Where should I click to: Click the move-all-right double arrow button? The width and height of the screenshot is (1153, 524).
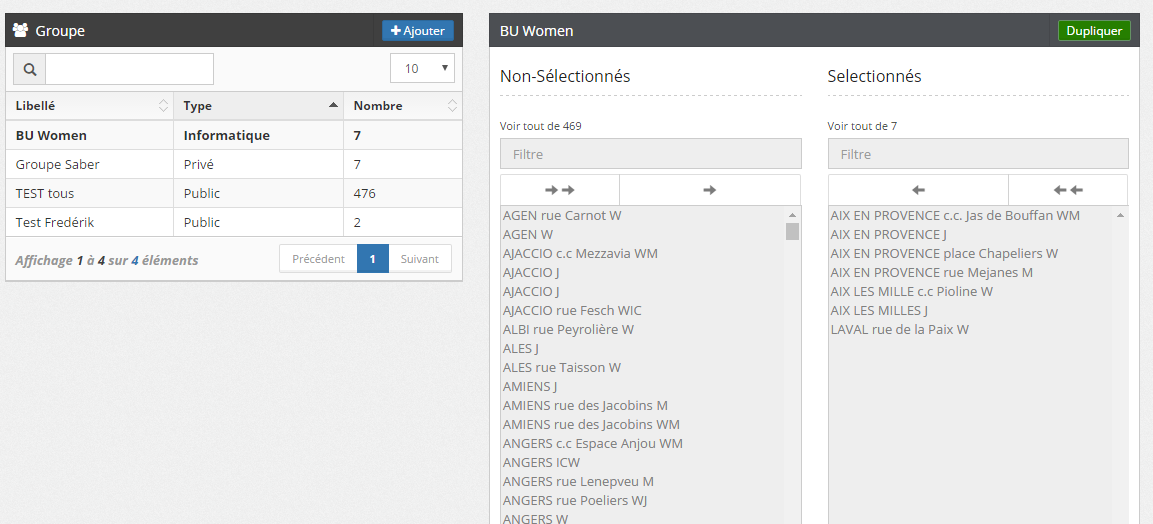560,190
